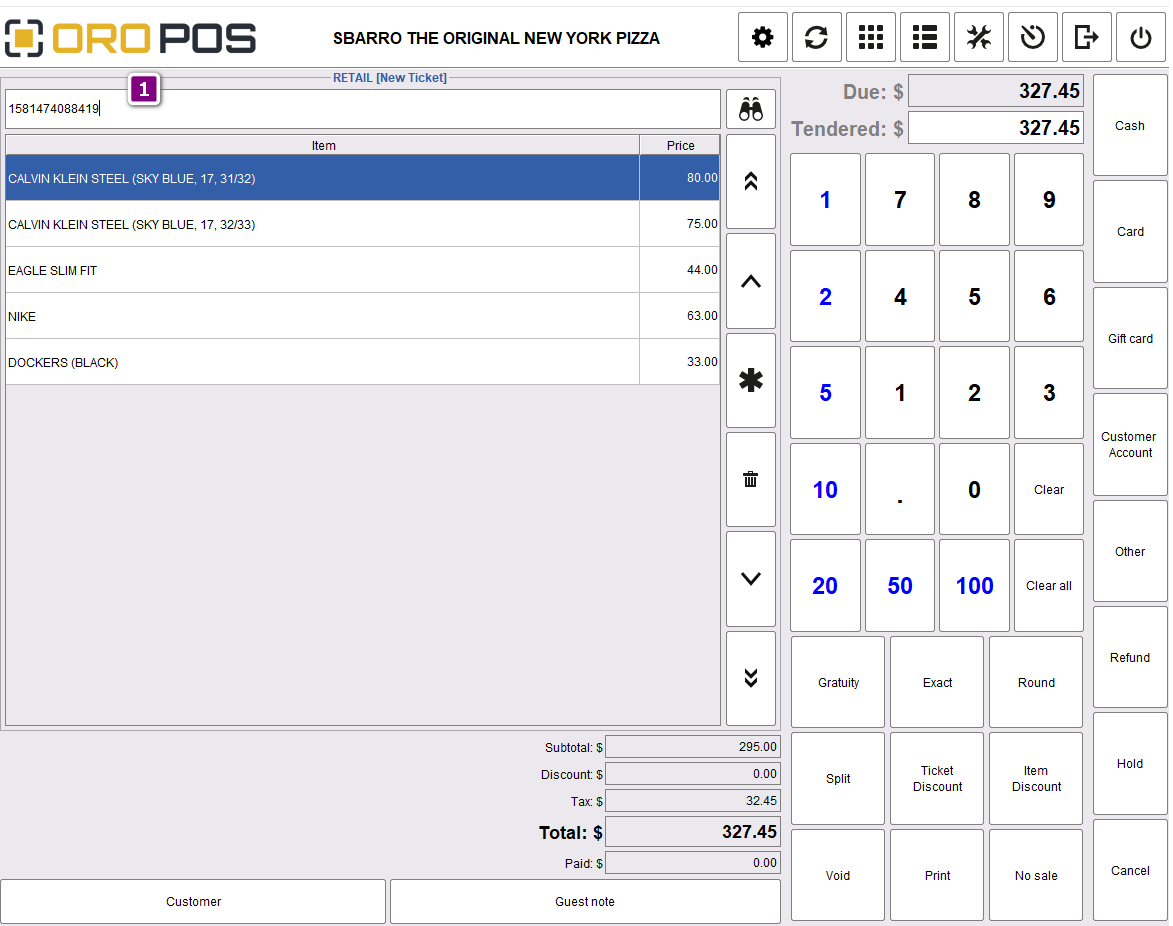Tap blue quick amount 1

(x=825, y=200)
